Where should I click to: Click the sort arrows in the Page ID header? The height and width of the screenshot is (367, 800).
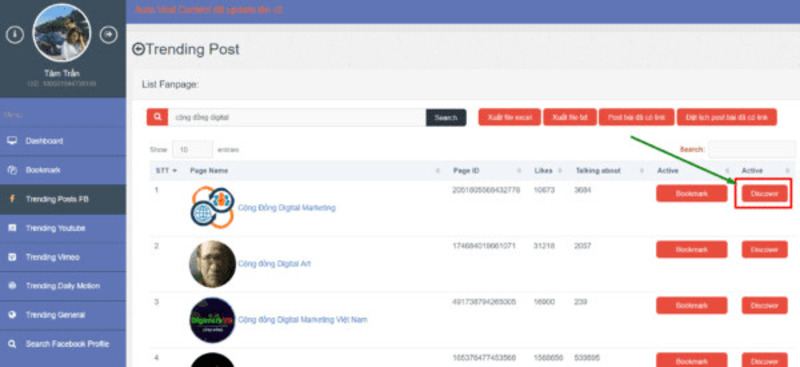(519, 170)
